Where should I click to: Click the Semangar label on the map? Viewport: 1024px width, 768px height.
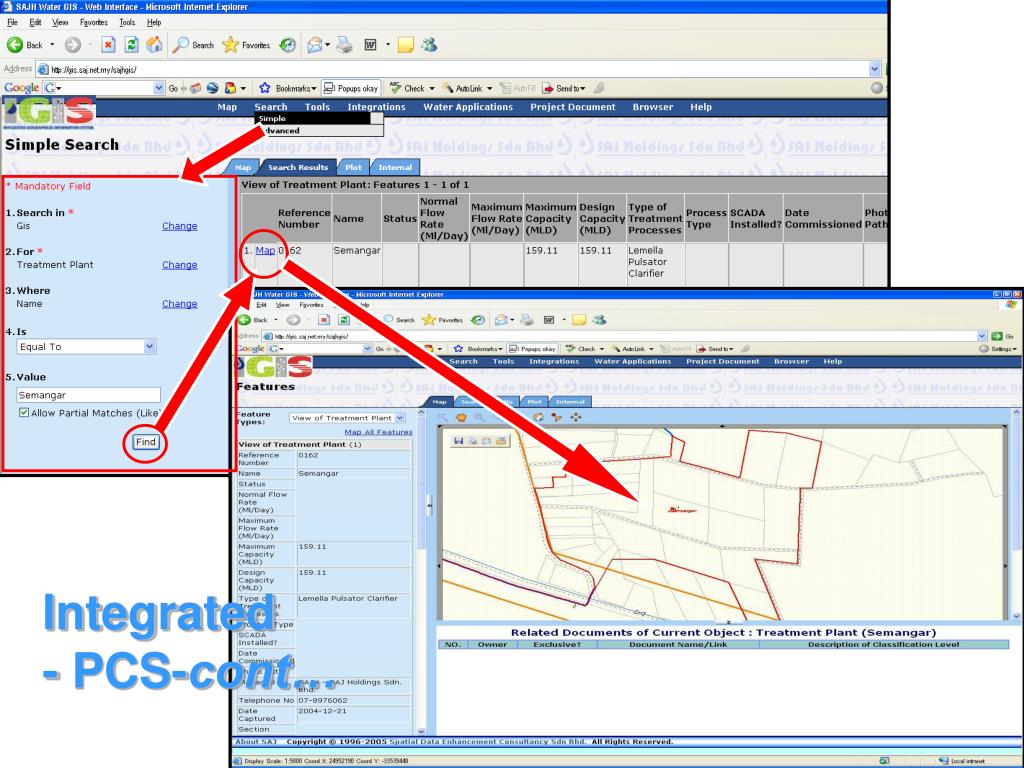[683, 510]
